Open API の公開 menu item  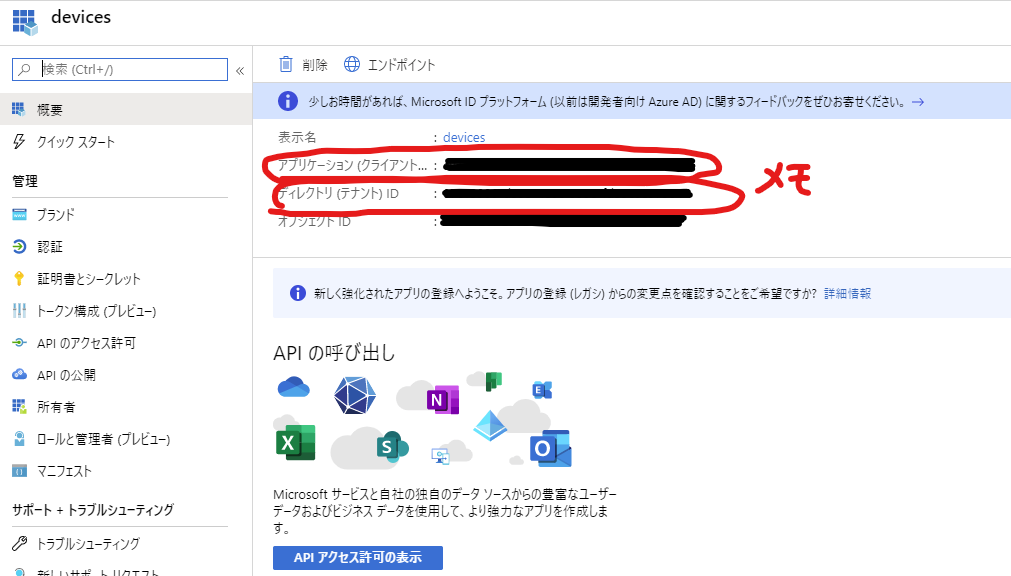66,375
